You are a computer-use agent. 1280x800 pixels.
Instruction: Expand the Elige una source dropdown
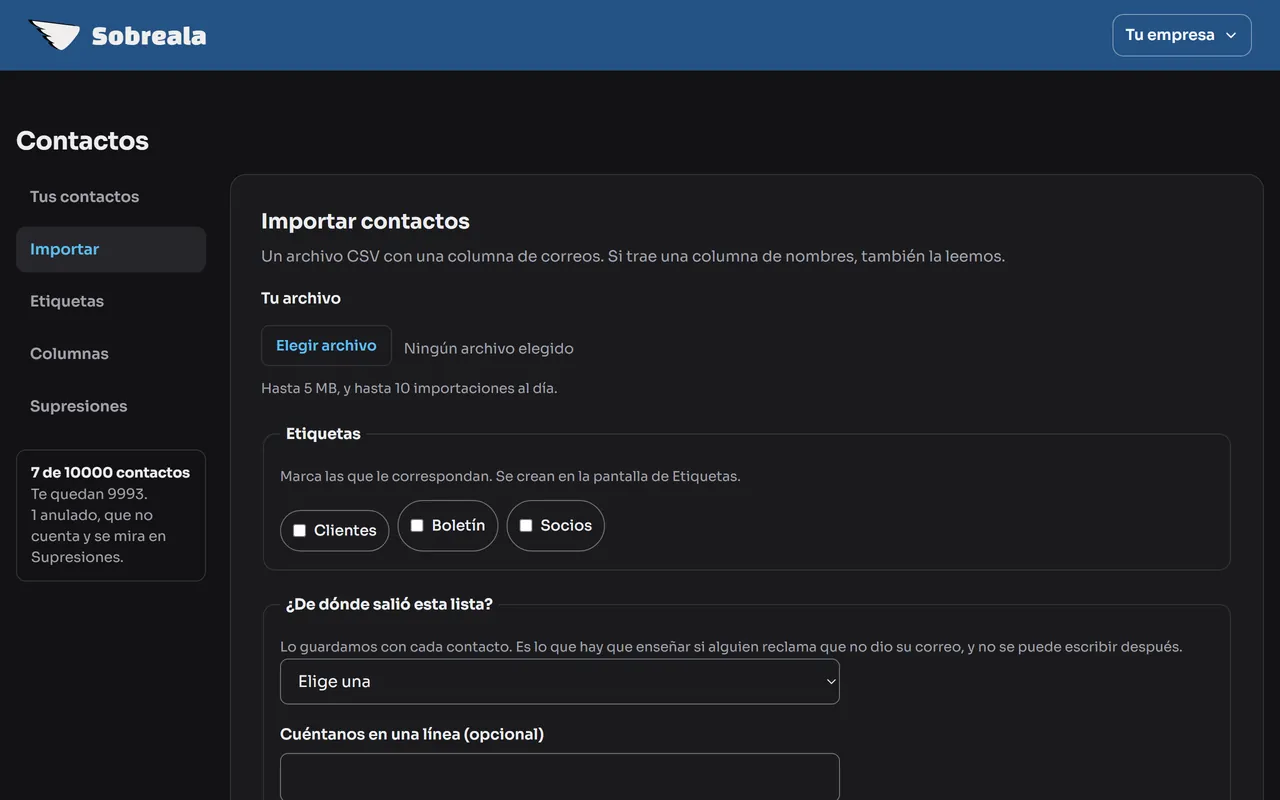coord(560,682)
